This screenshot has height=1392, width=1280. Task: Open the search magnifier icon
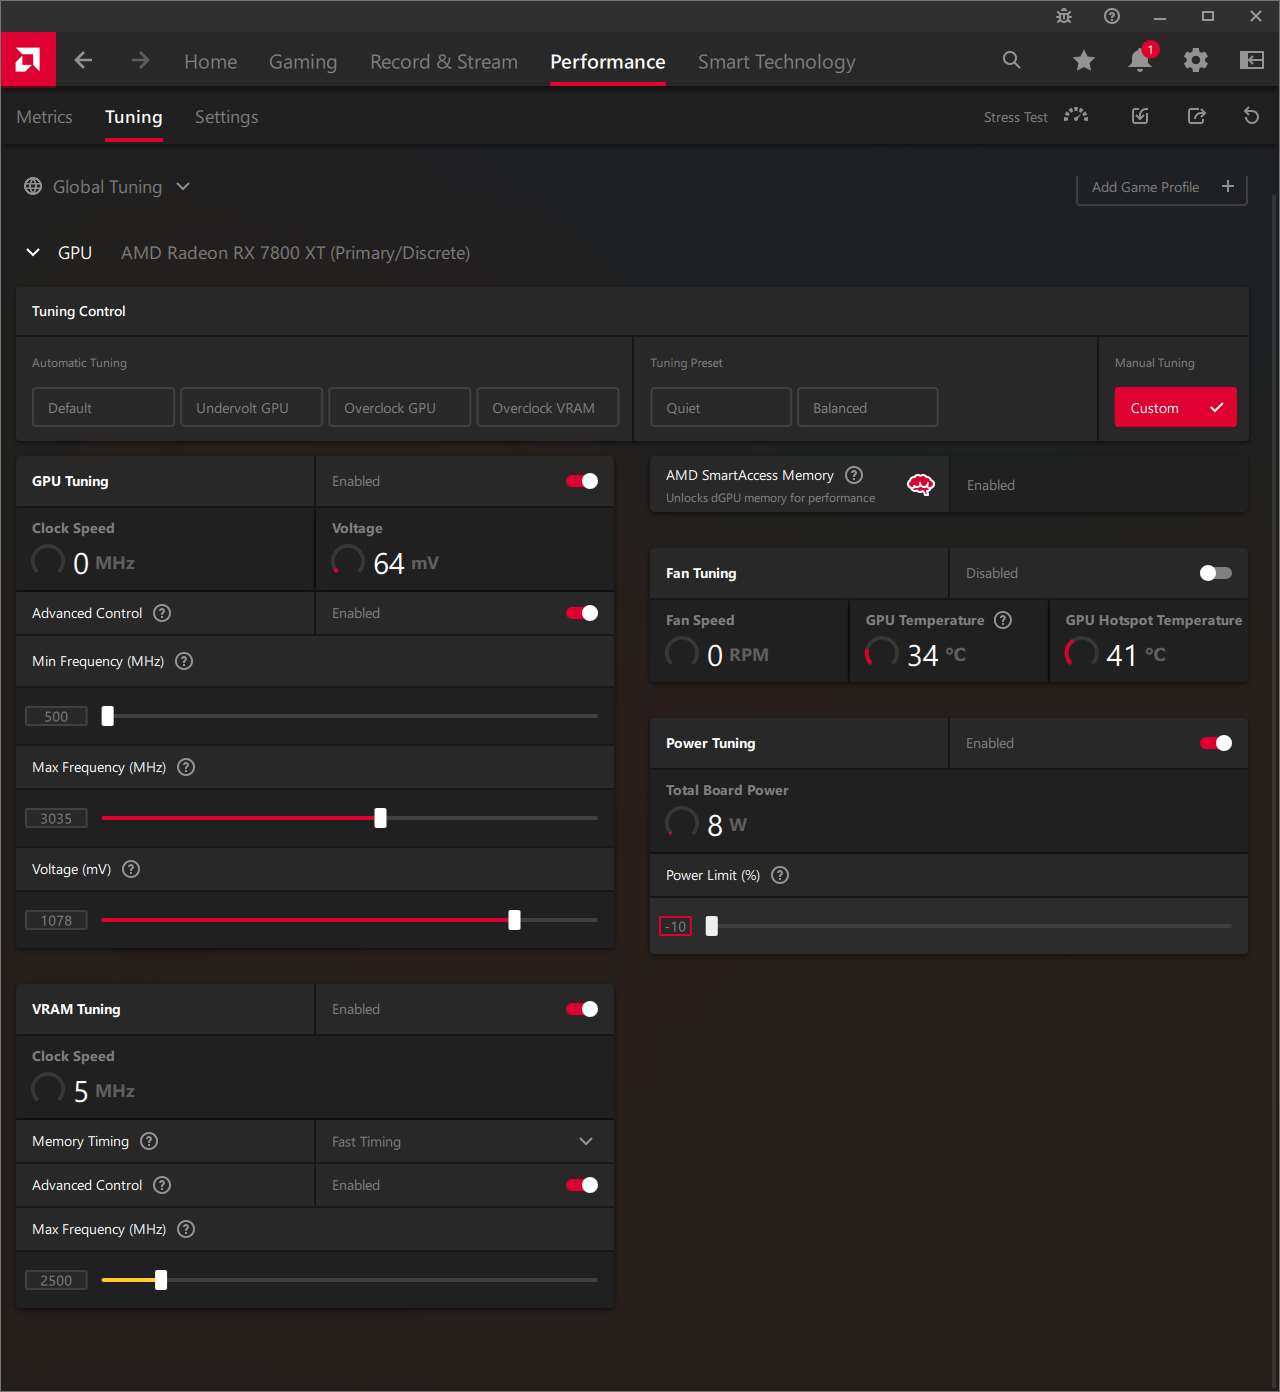(1012, 60)
